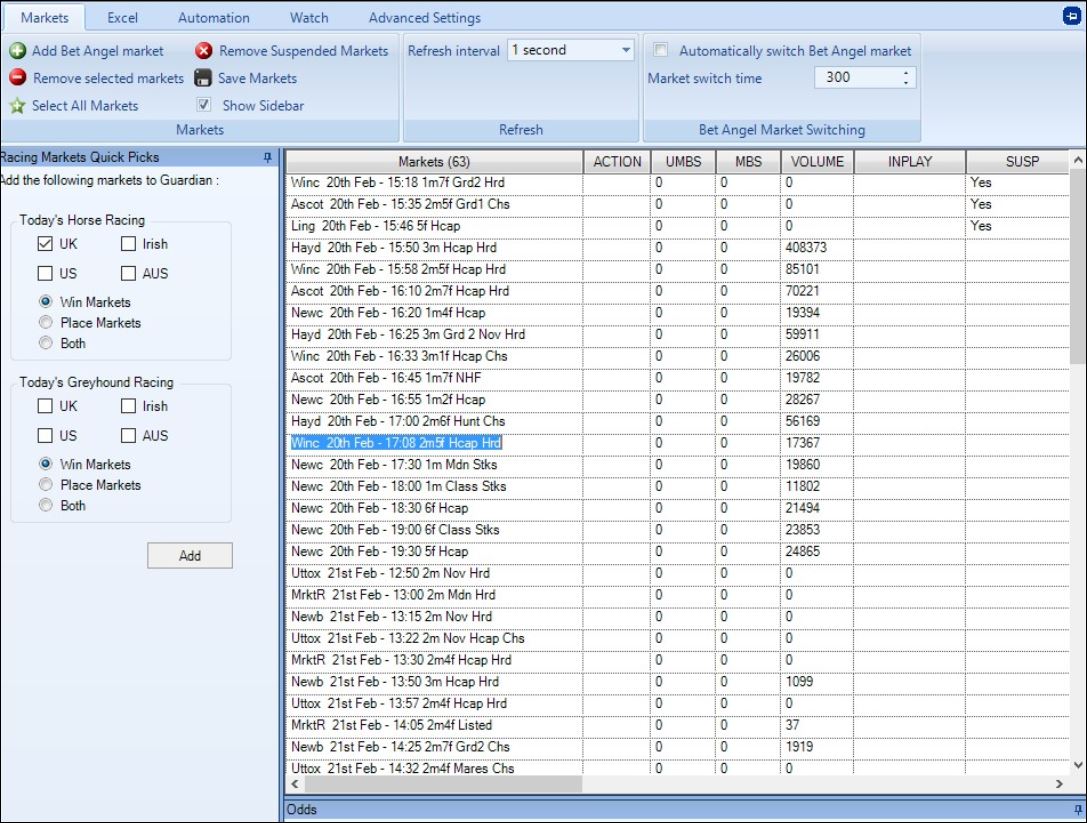Click the horizontal scrollbar left arrow
Viewport: 1087px width, 823px height.
click(x=295, y=784)
